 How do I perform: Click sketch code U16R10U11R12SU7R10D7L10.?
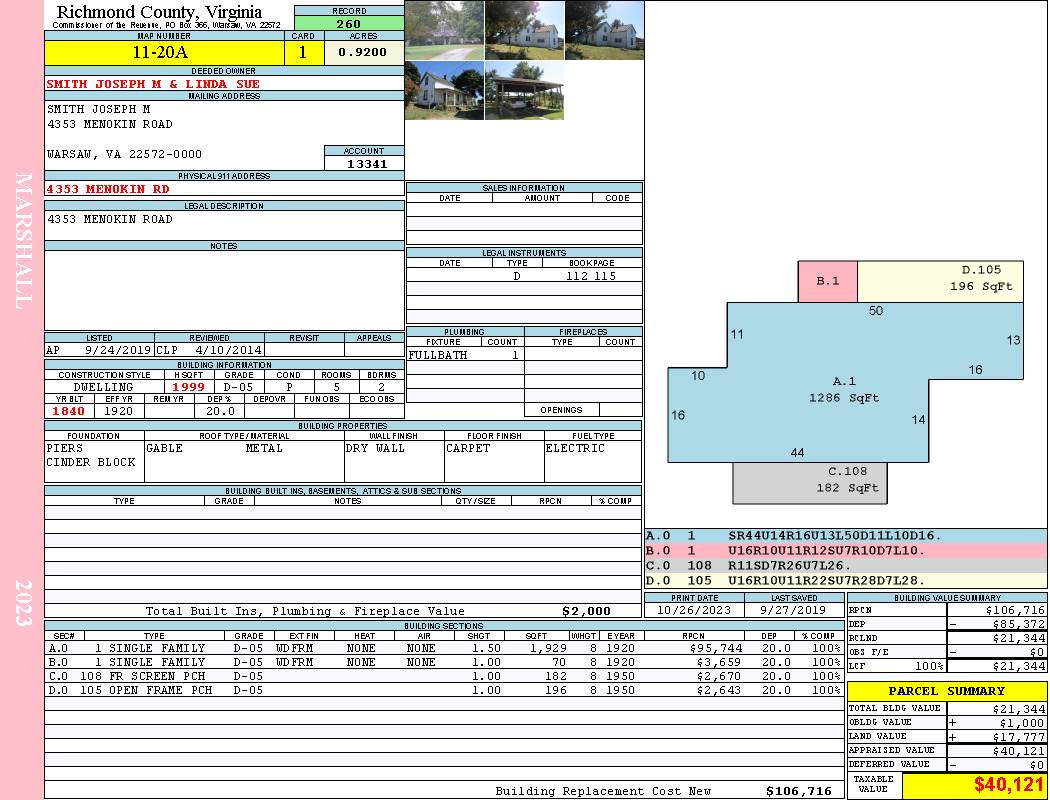826,551
